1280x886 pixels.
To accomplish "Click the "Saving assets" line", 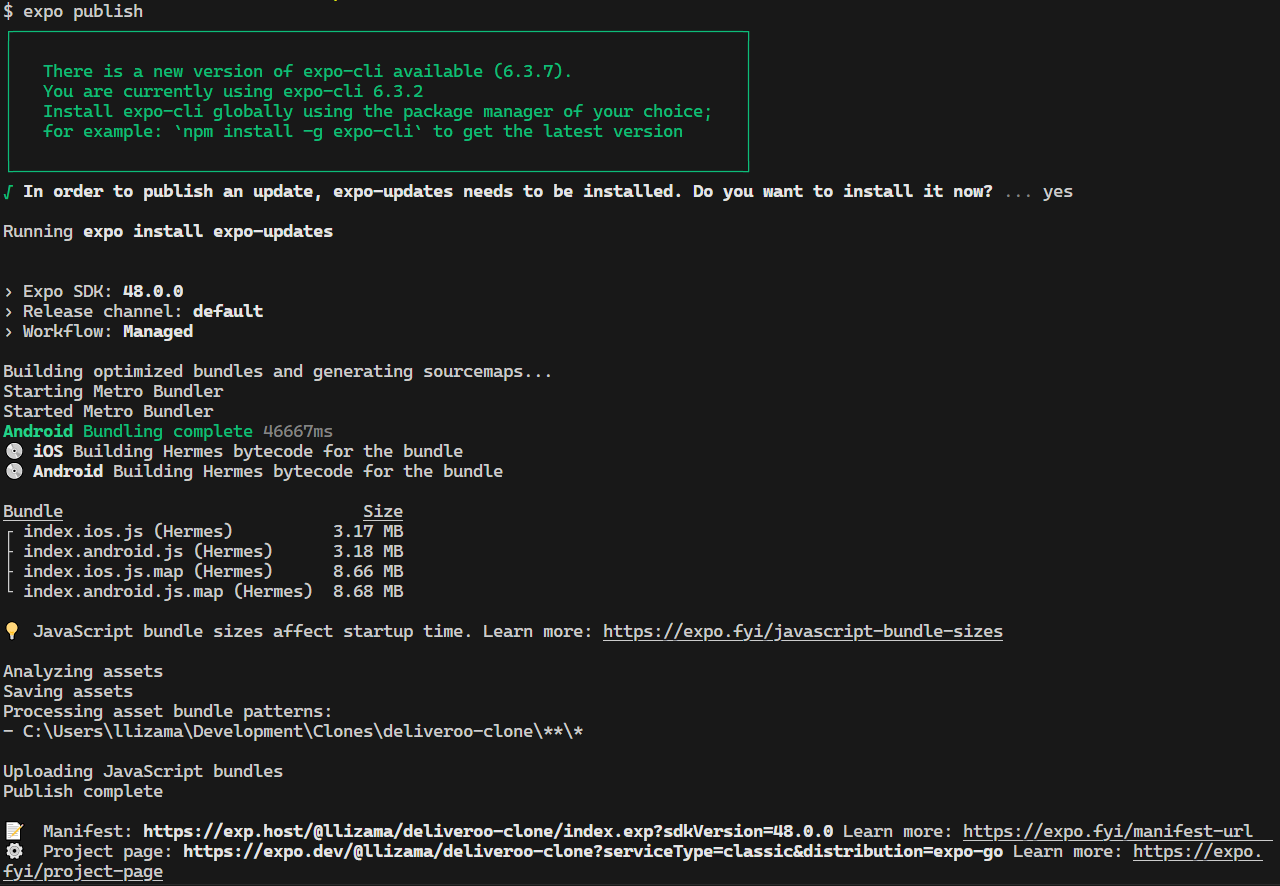I will [68, 691].
